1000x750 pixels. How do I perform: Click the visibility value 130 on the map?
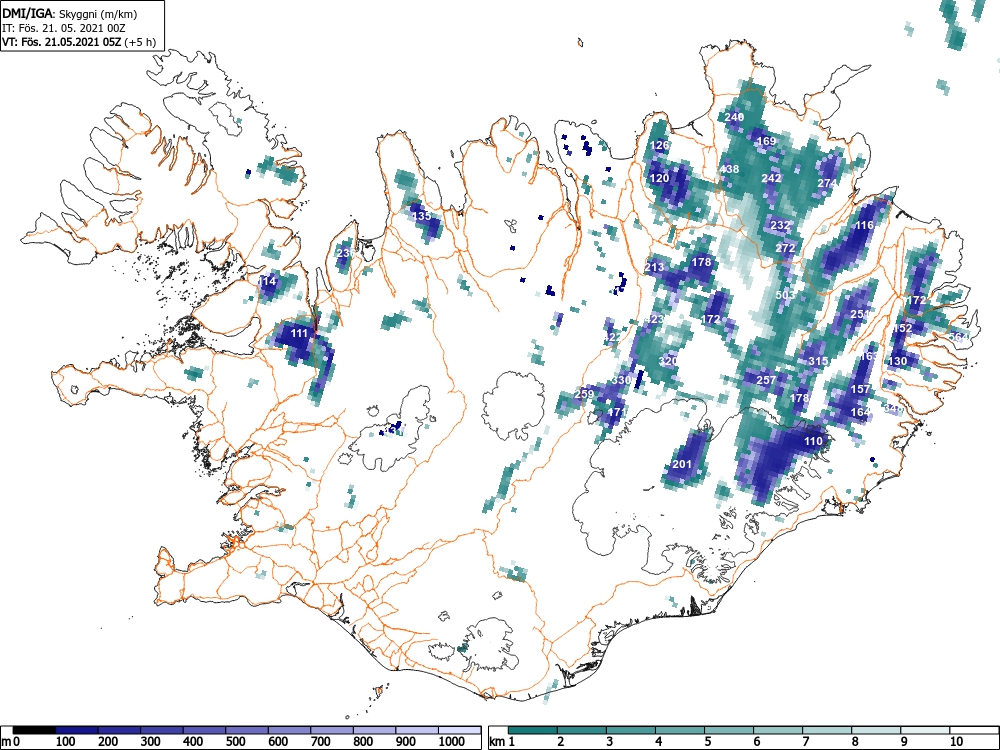coord(897,361)
